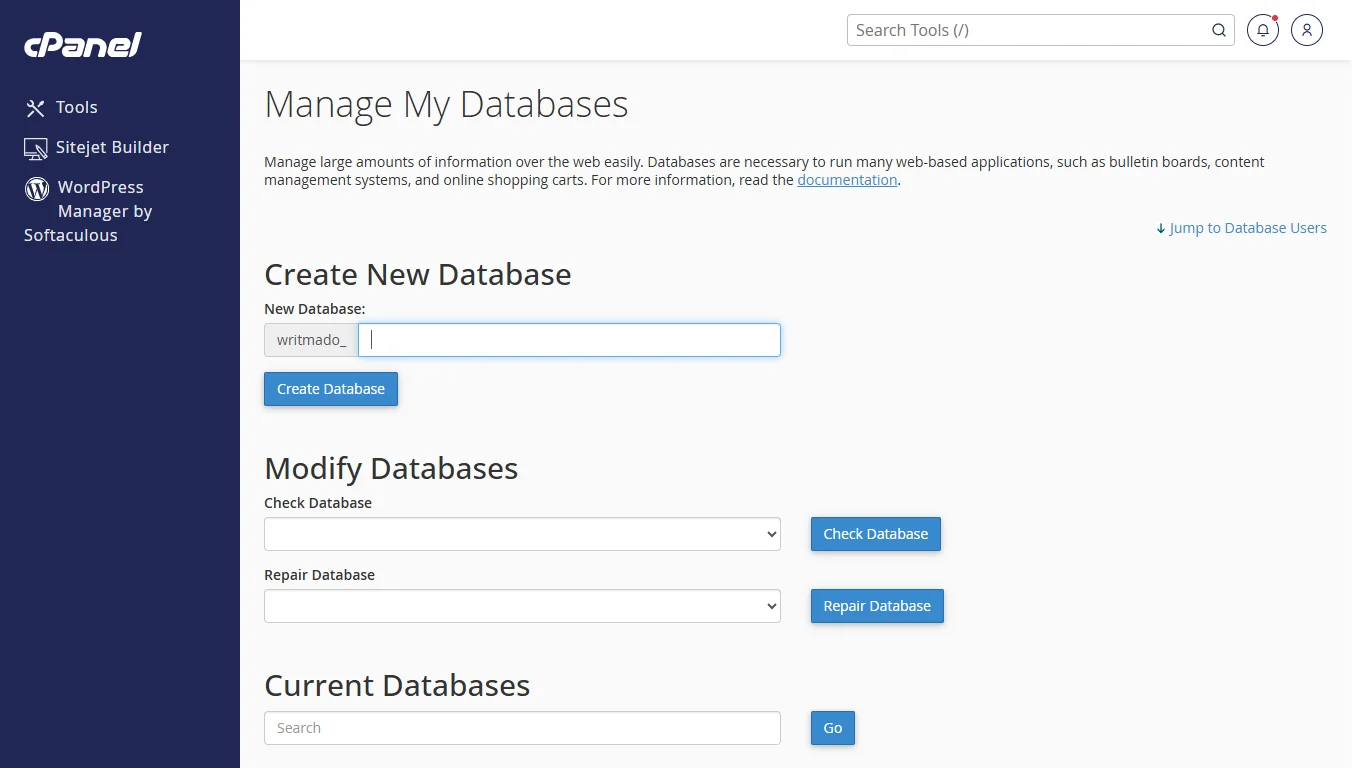Click the Create Database button
Image resolution: width=1352 pixels, height=768 pixels.
click(331, 389)
